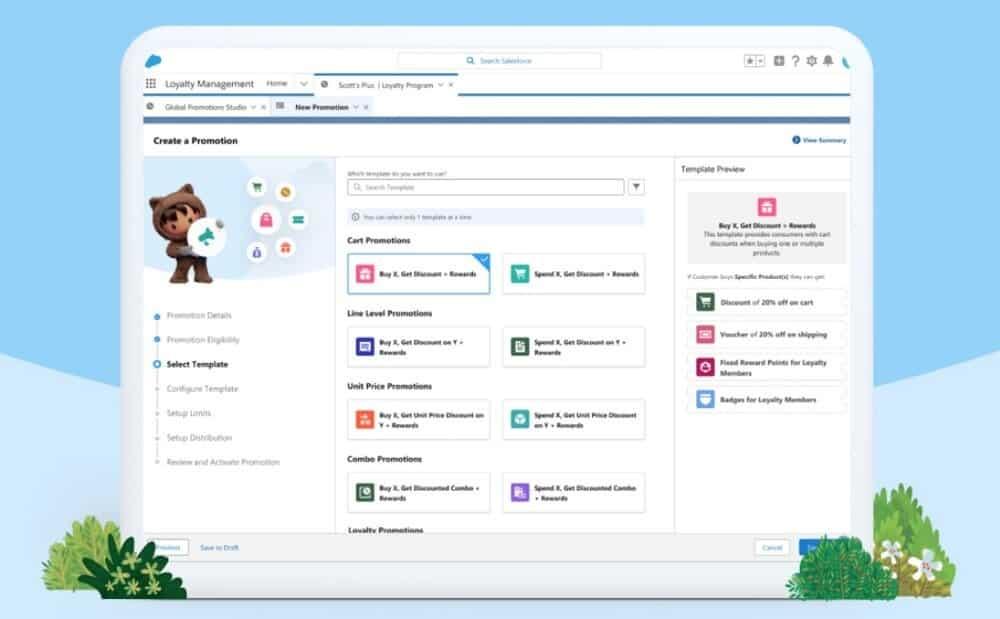Click teal icon on Spend X Unit Price card
The image size is (1000, 619).
click(x=520, y=419)
